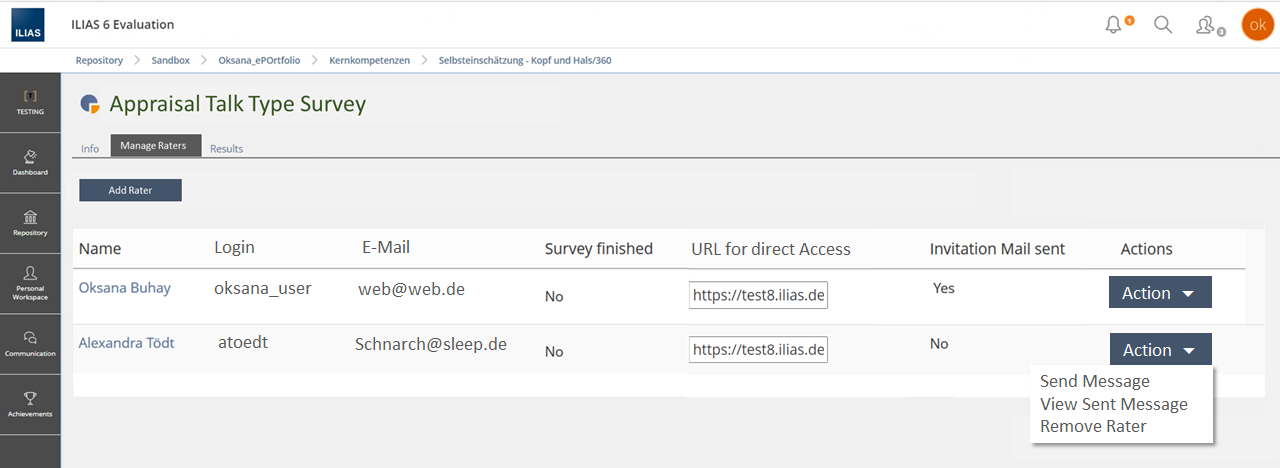Open the Achievements trophy icon

(x=30, y=403)
